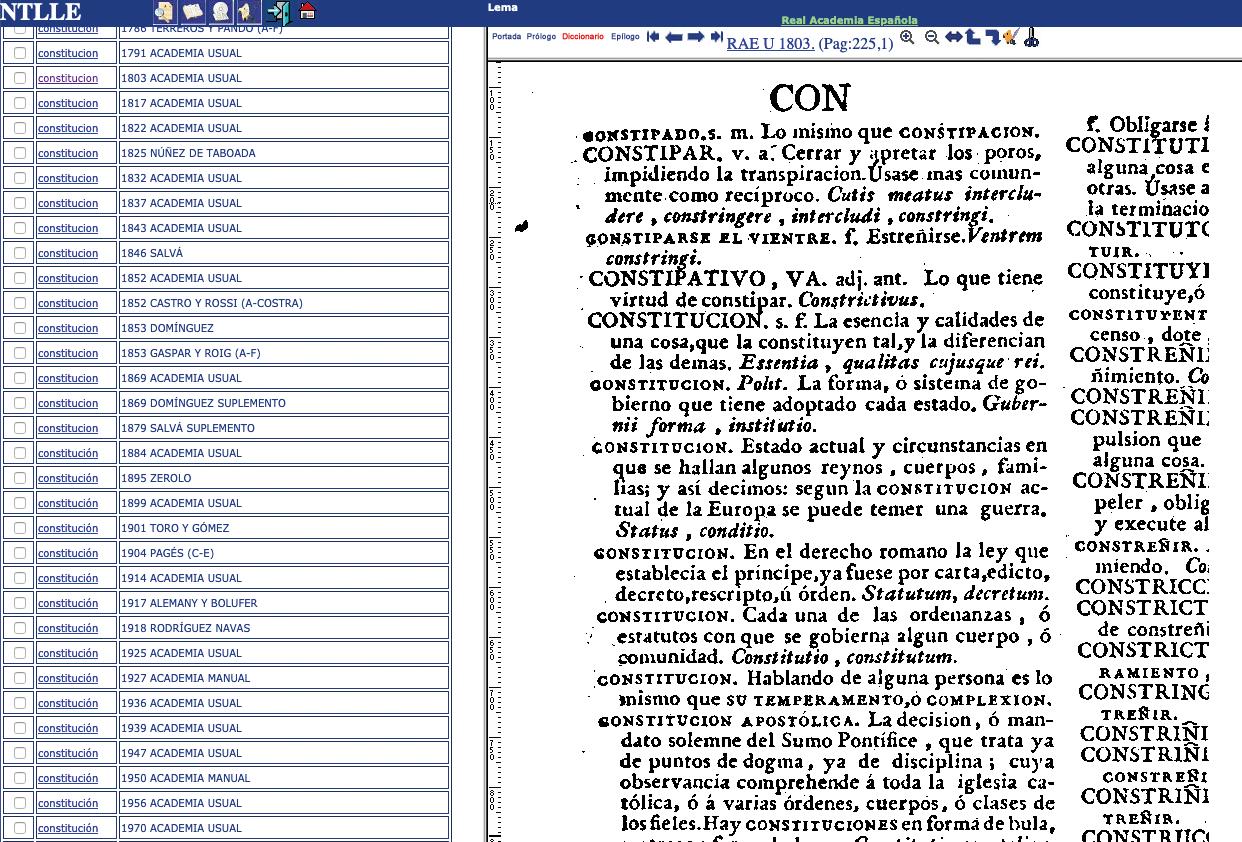Click the 1939 ACADEMIA USUAL text

tap(181, 728)
